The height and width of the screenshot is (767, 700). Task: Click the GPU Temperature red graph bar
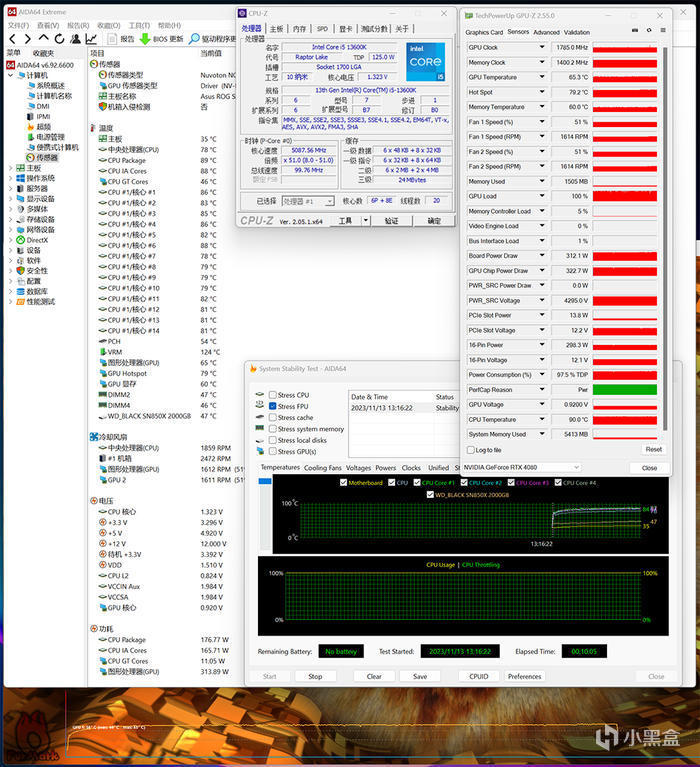625,77
